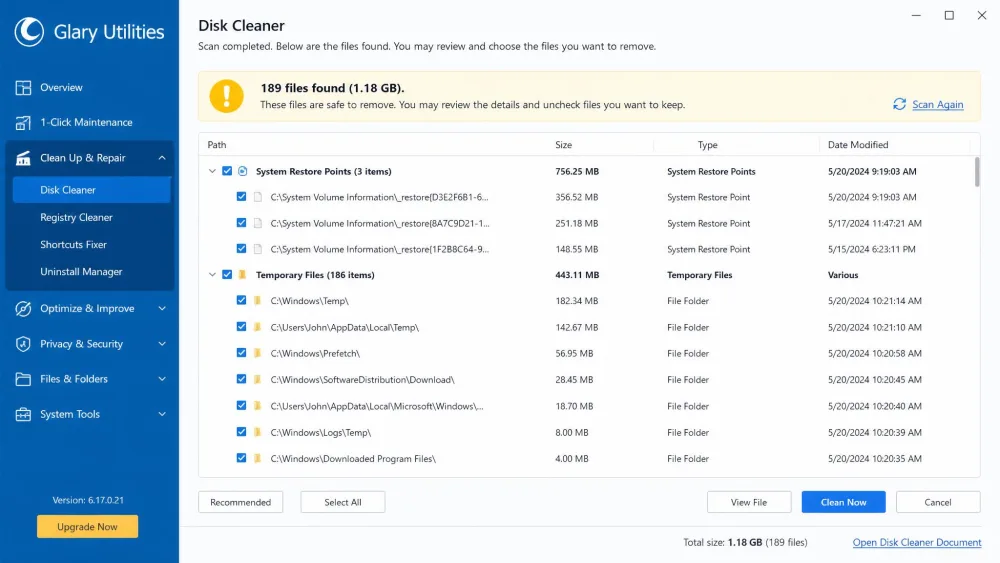Click the Files & Folders icon
The width and height of the screenshot is (1000, 563).
pyautogui.click(x=23, y=379)
